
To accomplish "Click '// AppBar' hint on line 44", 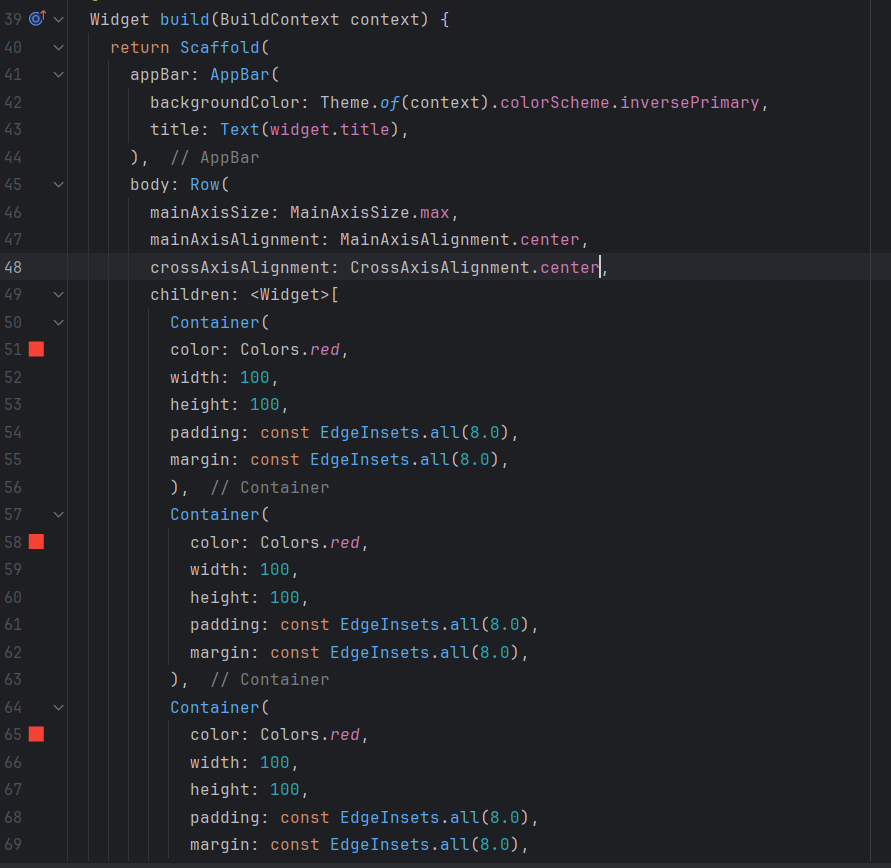I will pyautogui.click(x=215, y=157).
